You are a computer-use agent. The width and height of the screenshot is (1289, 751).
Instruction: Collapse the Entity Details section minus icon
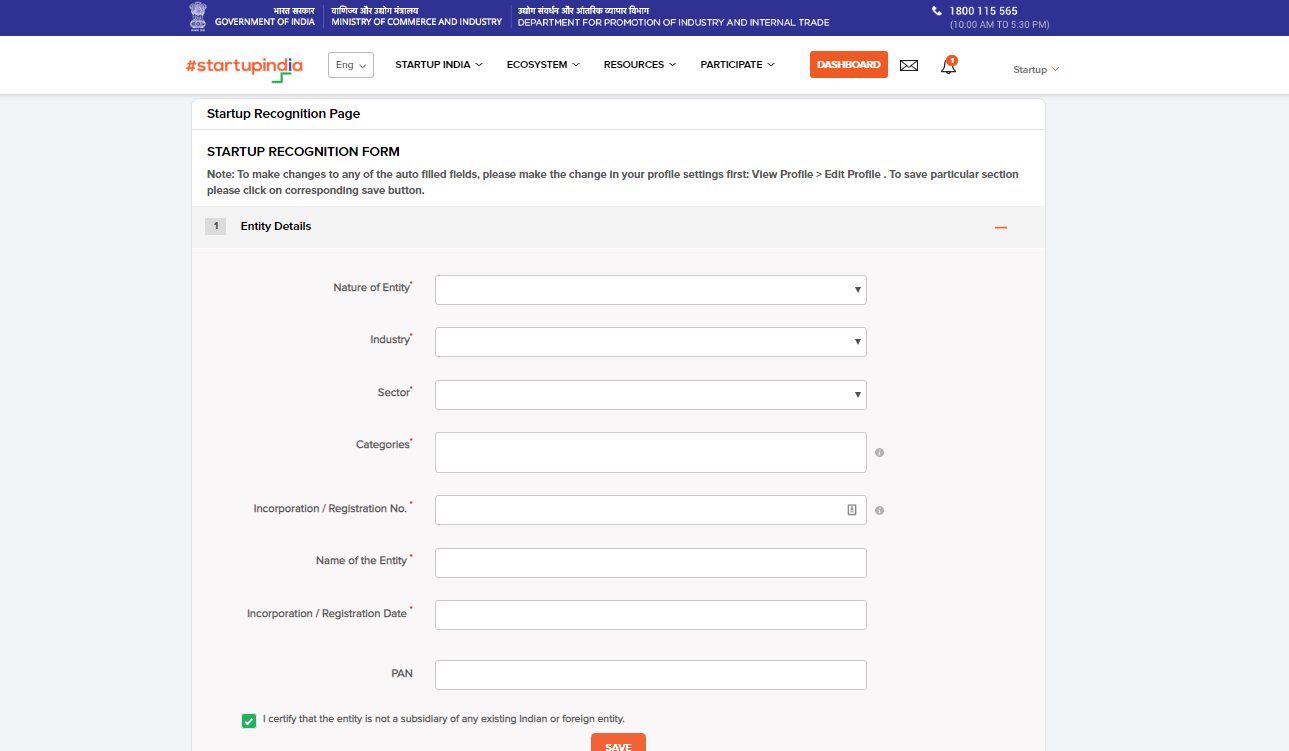[1001, 228]
